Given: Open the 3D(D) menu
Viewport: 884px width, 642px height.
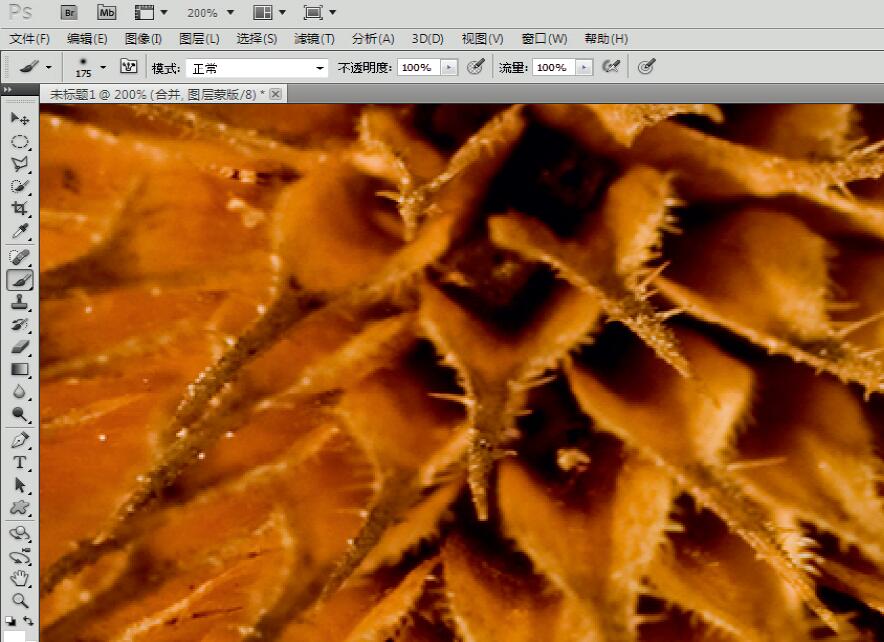Looking at the screenshot, I should coord(427,39).
